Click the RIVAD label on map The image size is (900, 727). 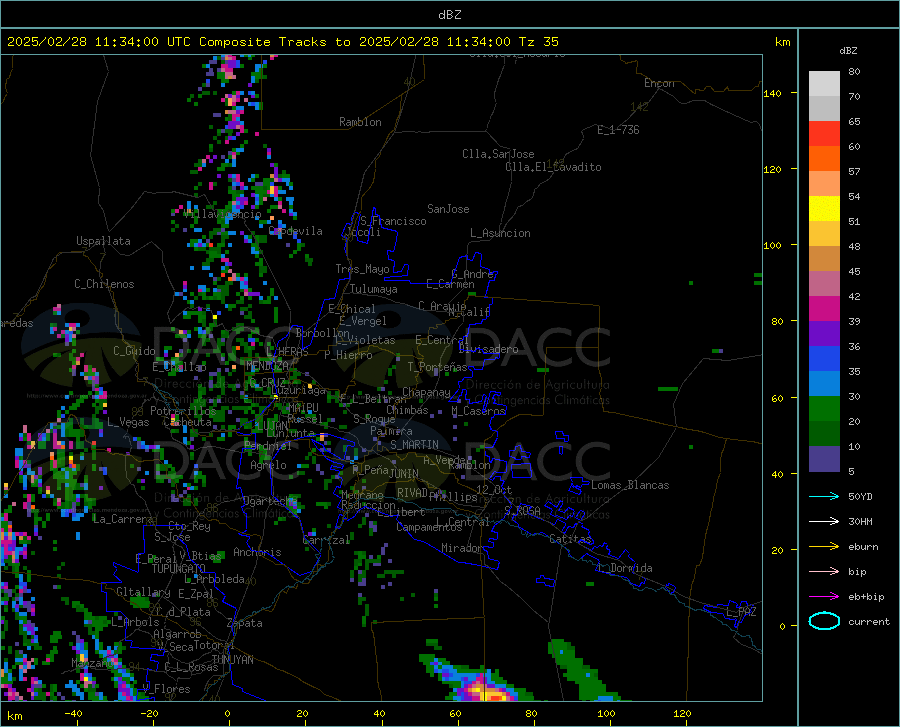(412, 493)
